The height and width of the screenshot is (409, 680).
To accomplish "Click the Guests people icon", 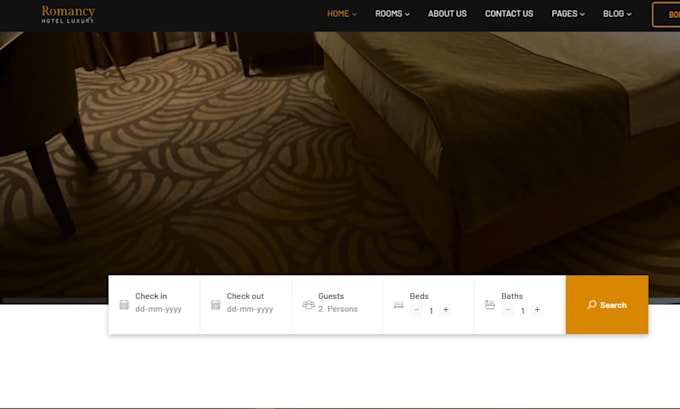I will coord(308,305).
